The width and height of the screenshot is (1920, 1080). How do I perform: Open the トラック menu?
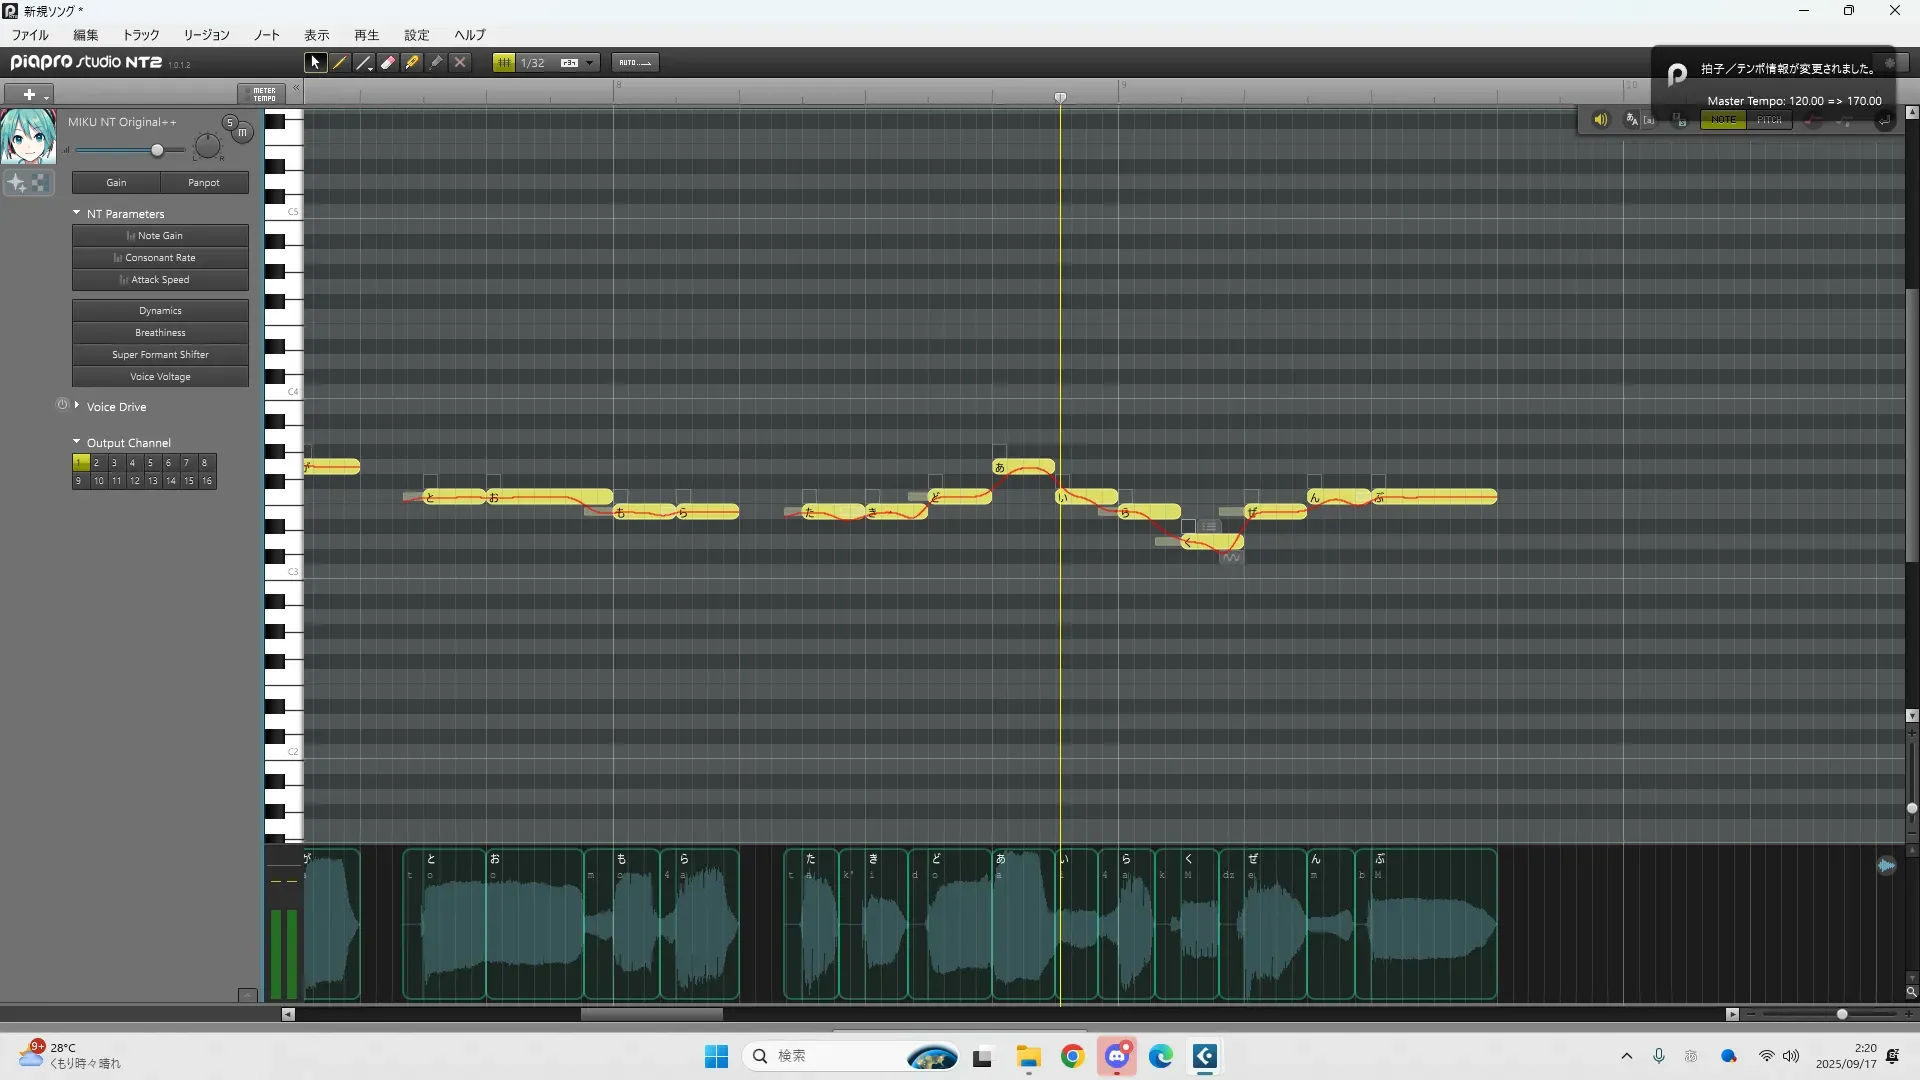(141, 35)
